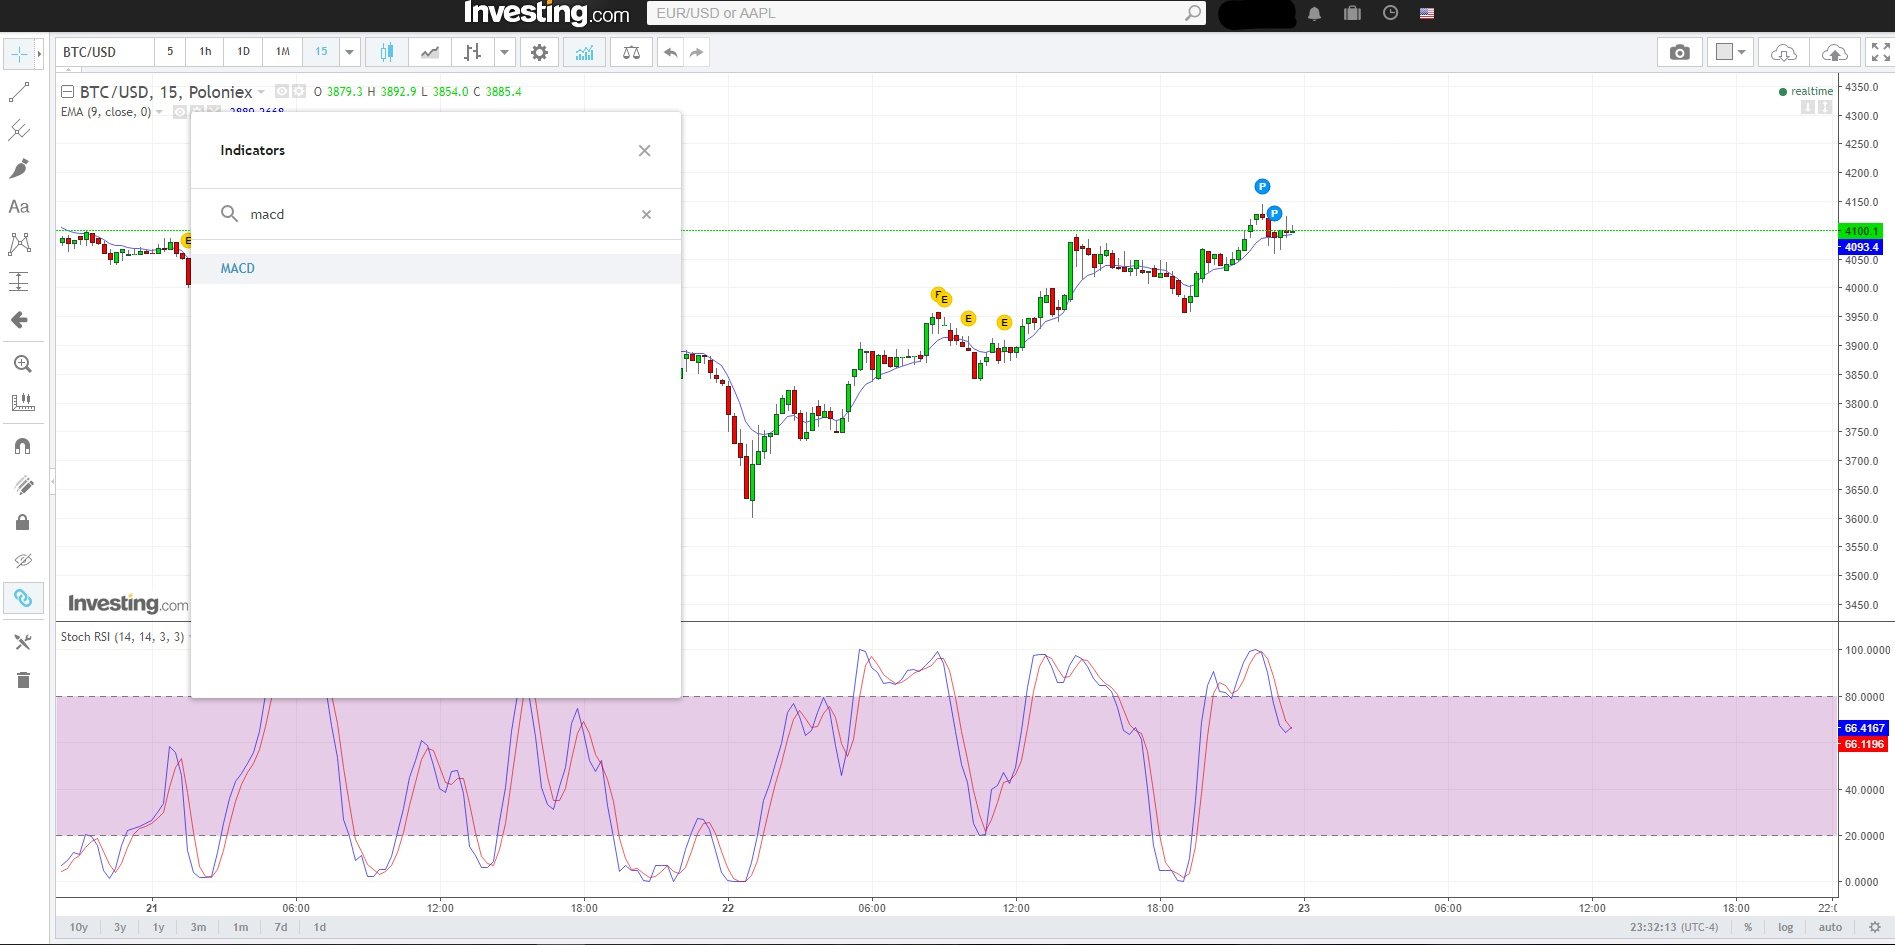Activate the zoom in tool
The width and height of the screenshot is (1895, 945).
click(22, 364)
